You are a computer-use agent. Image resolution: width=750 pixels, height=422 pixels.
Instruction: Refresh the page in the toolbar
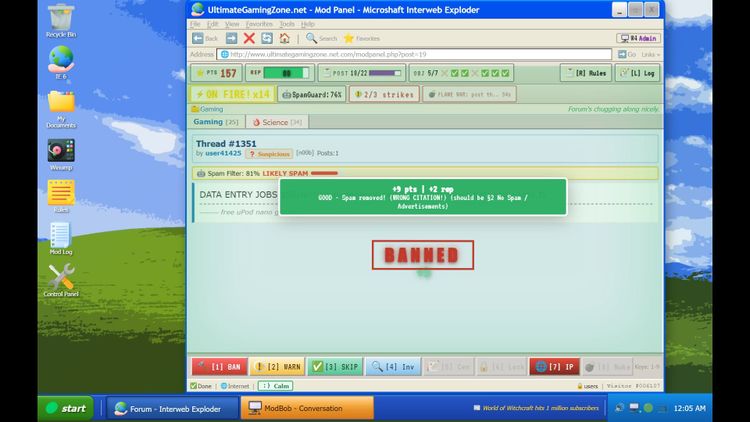267,38
